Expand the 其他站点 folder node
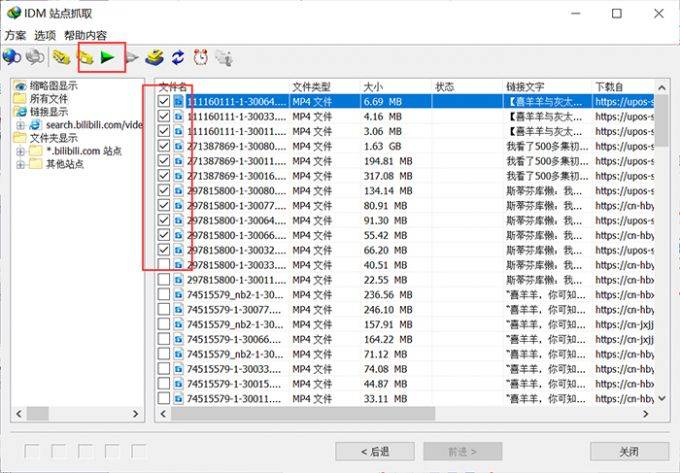Screen dimensions: 680x473 point(20,164)
